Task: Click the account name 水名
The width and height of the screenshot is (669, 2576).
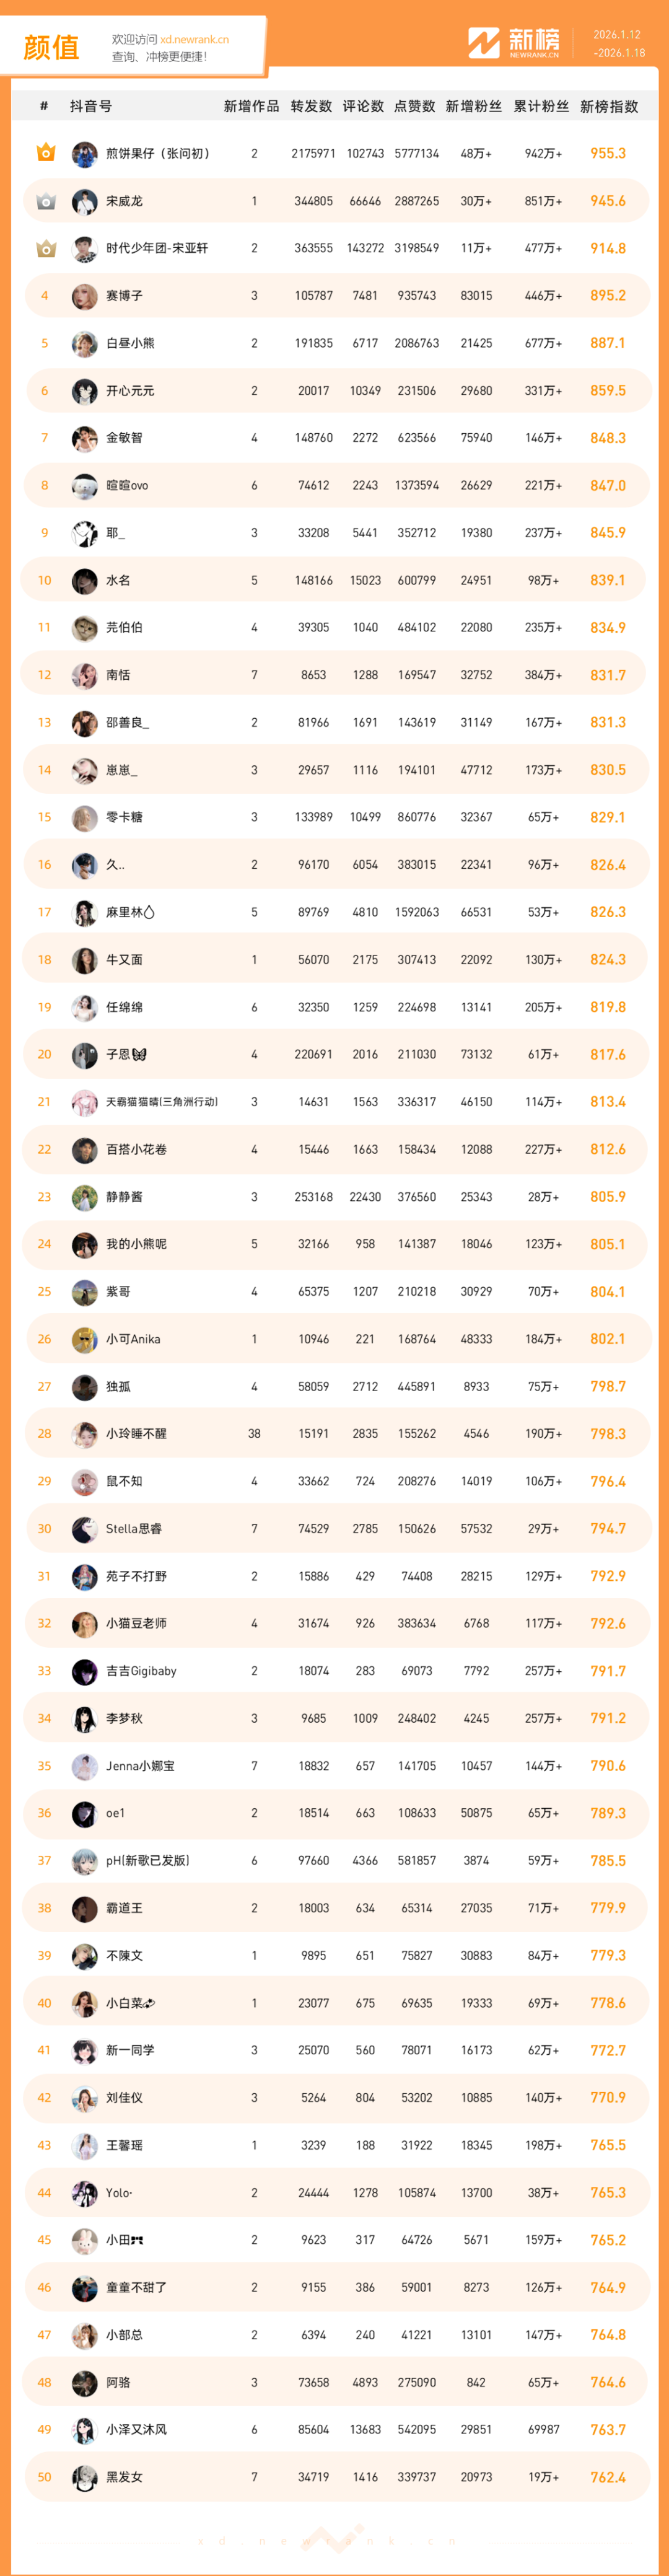Action: click(x=118, y=580)
